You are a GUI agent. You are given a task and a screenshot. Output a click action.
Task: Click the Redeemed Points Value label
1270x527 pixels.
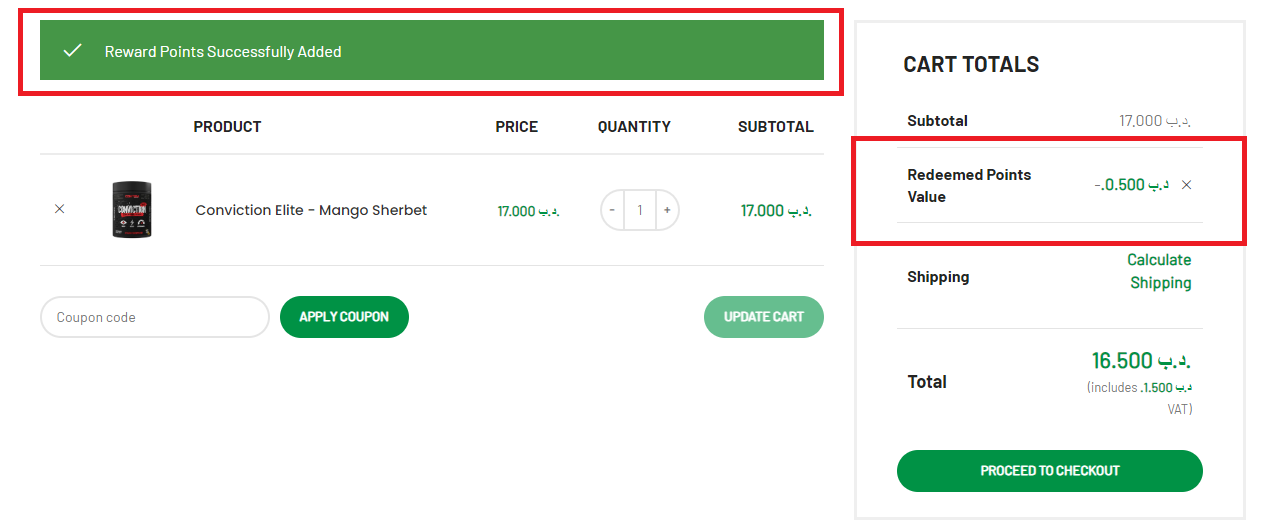pyautogui.click(x=968, y=186)
